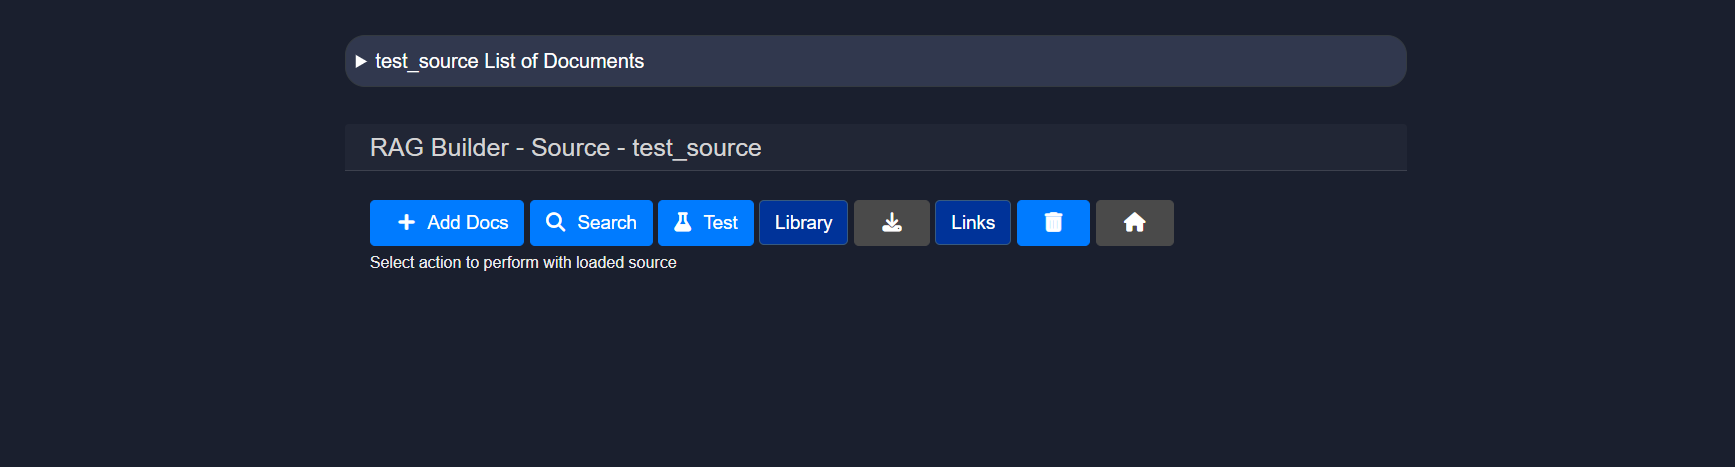Click the 'RAG Builder - Source' heading
The height and width of the screenshot is (467, 1735).
tap(489, 148)
